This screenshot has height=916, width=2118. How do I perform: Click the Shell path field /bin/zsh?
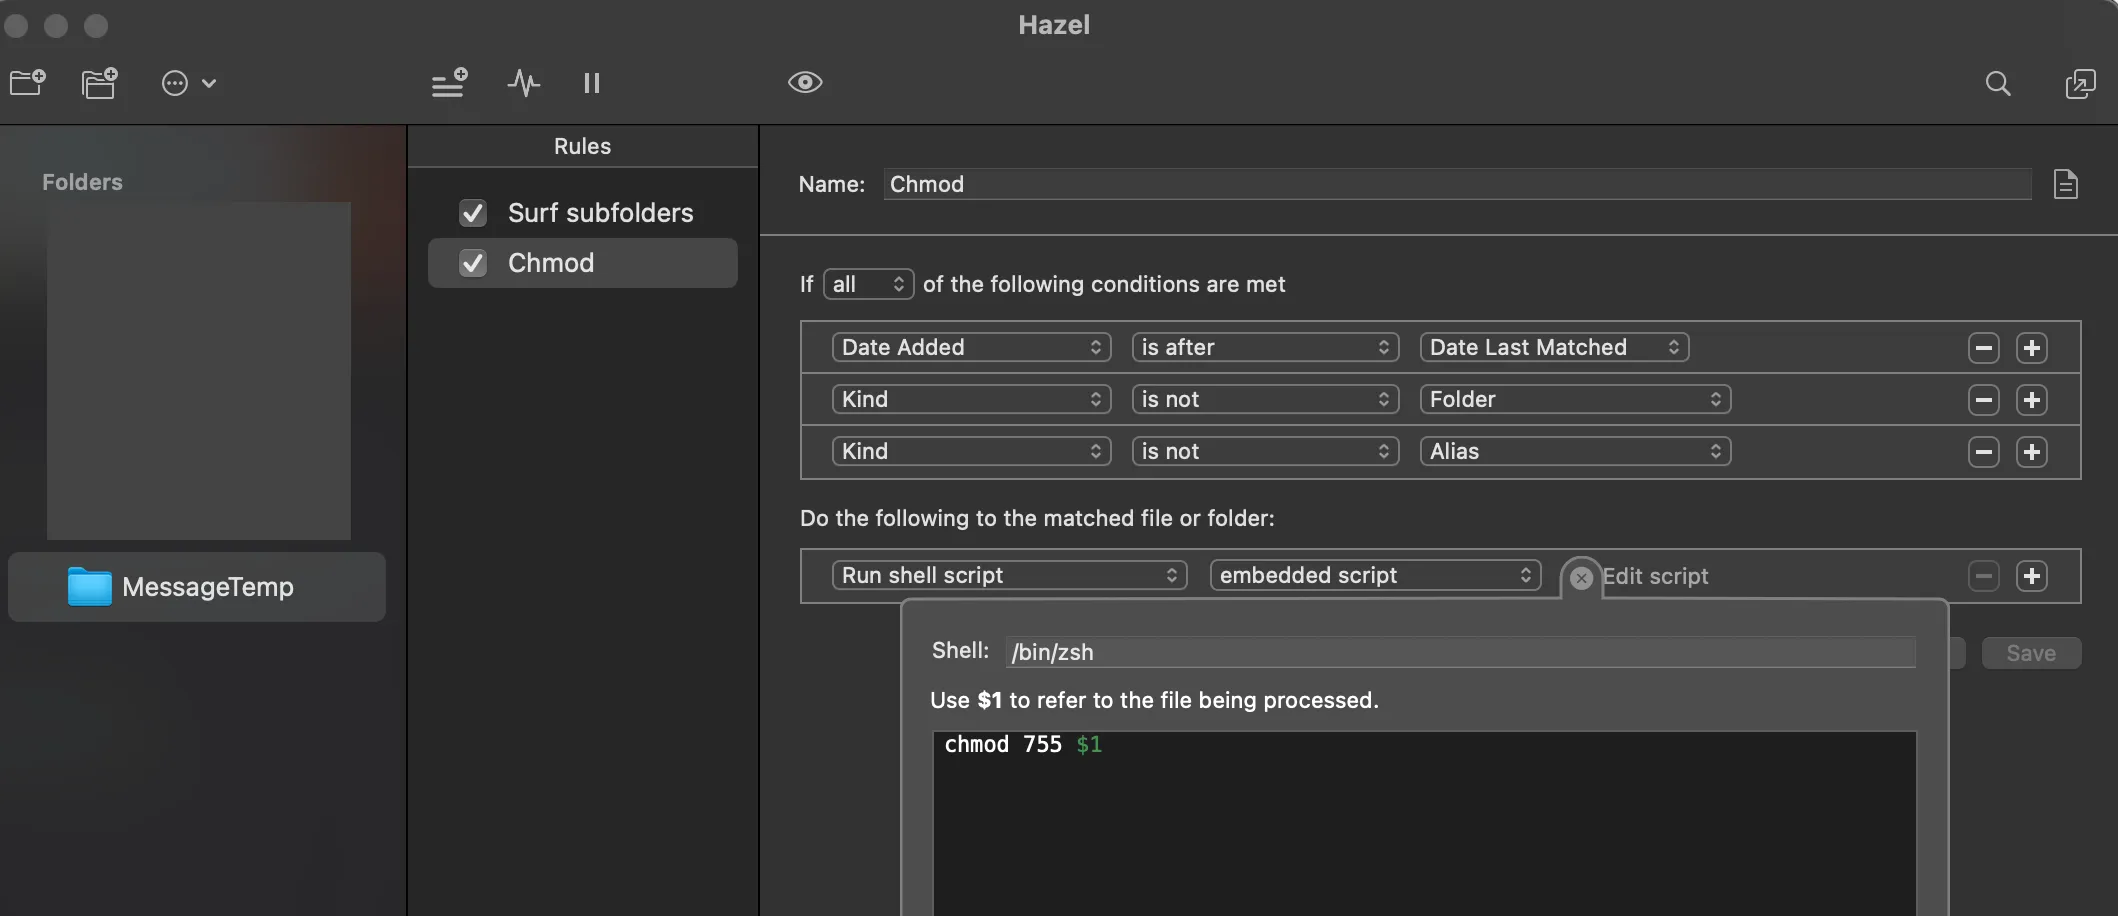click(x=1460, y=652)
